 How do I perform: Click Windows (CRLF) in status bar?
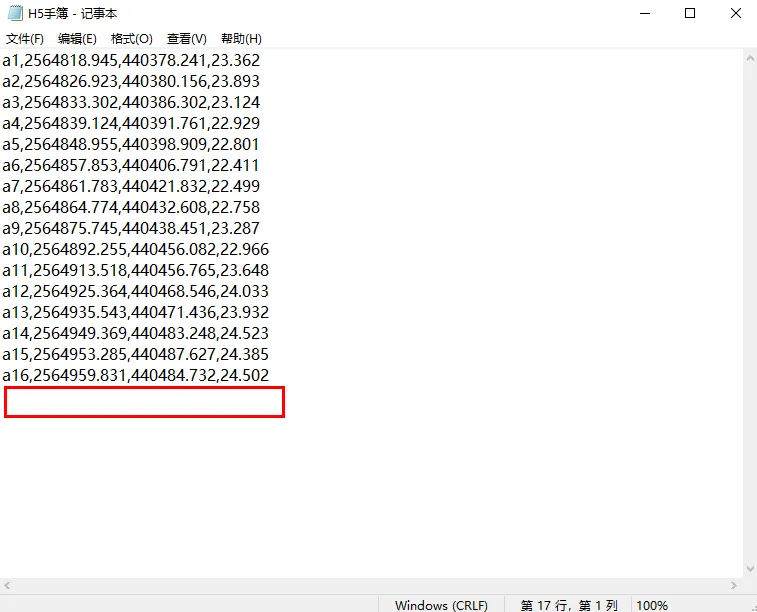point(441,605)
